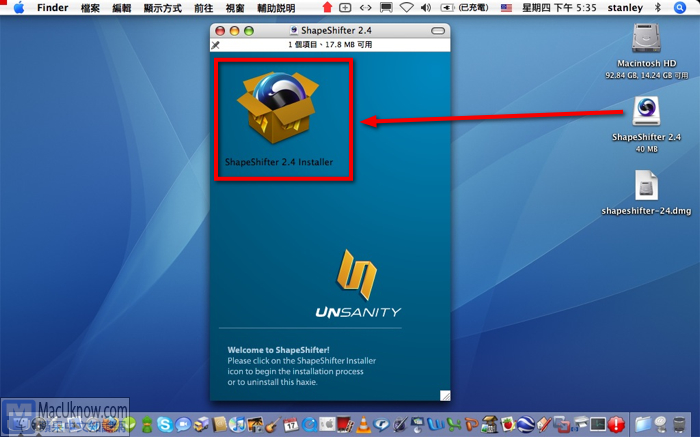700x437 pixels.
Task: Click the clock 星期四 下午 5:35
Action: 559,8
